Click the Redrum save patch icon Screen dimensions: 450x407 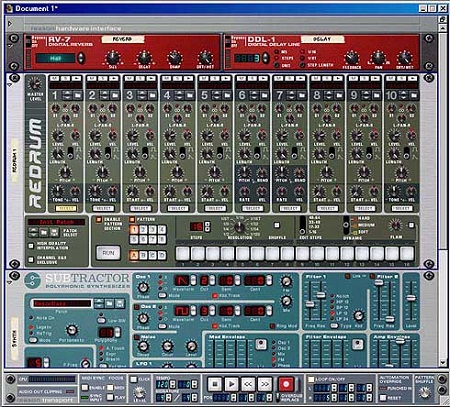54,232
